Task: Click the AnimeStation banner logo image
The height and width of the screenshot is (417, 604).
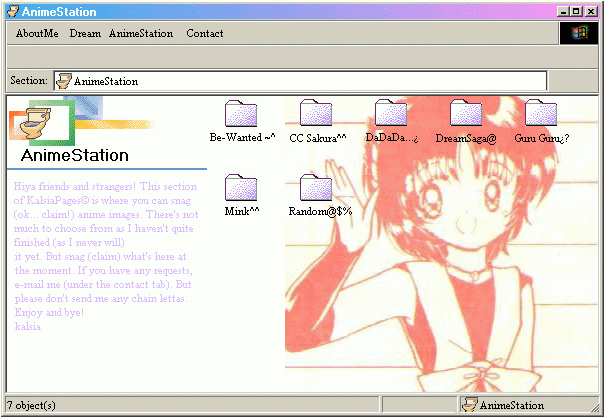Action: tap(42, 123)
